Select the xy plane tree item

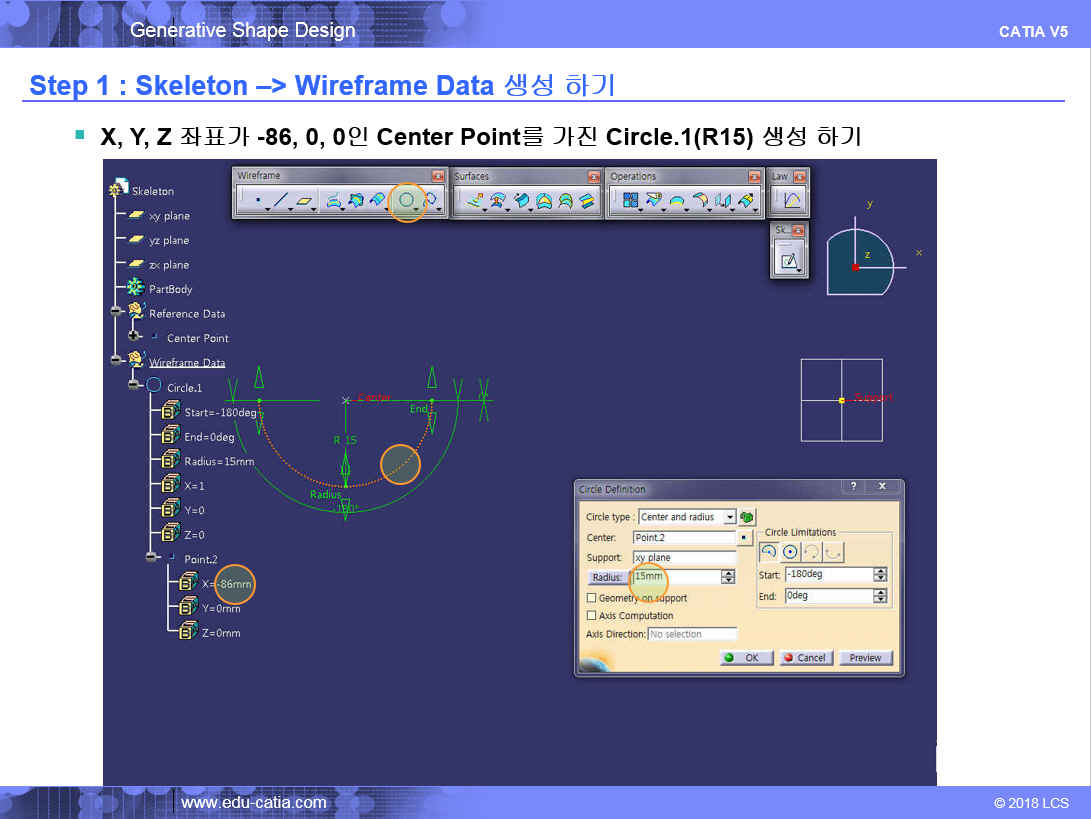click(168, 216)
